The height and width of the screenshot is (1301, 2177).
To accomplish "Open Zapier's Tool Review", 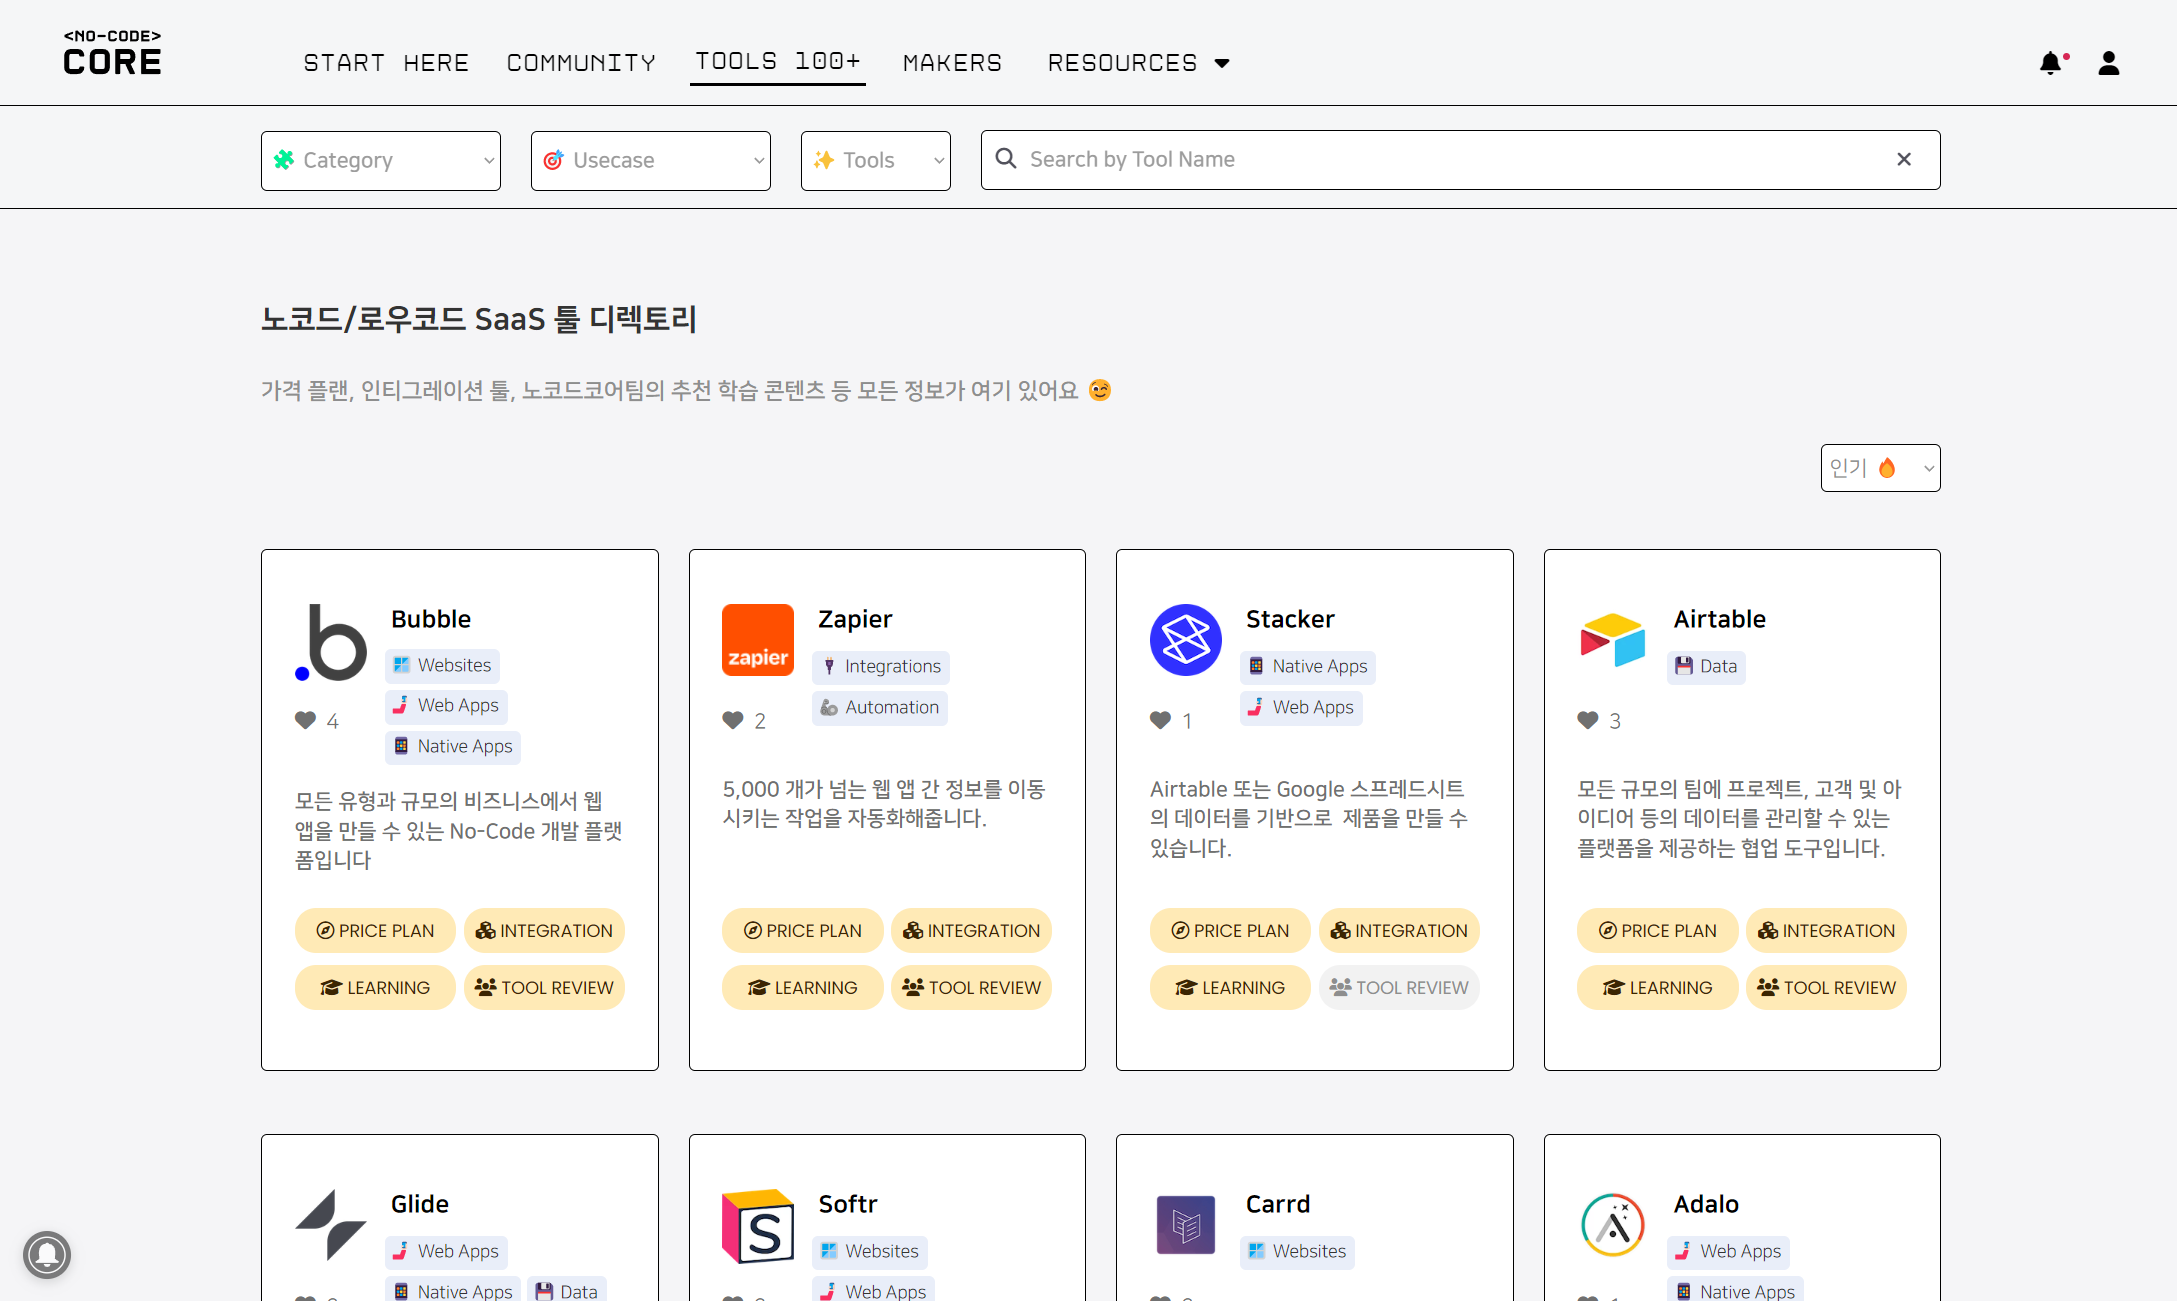I will [x=971, y=987].
